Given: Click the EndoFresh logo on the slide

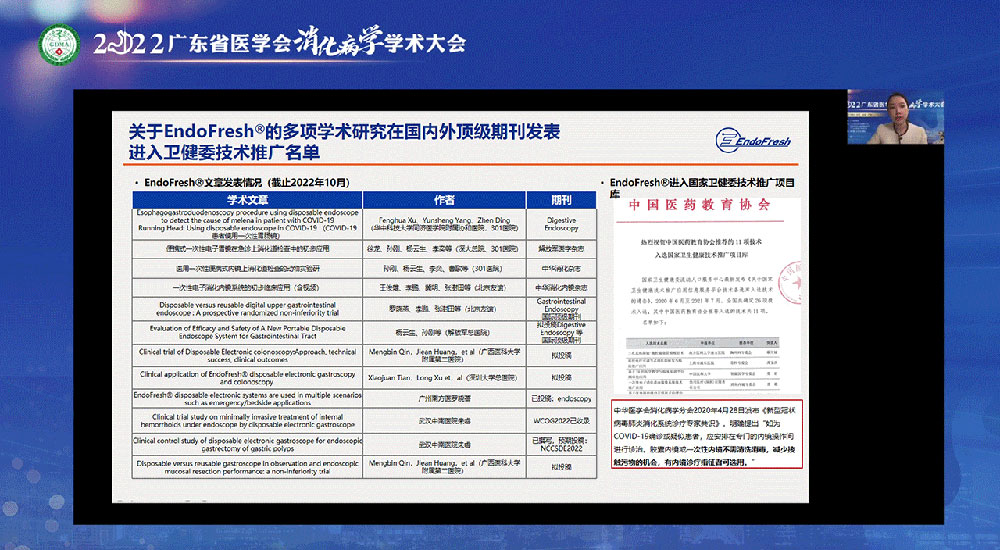Looking at the screenshot, I should [753, 140].
